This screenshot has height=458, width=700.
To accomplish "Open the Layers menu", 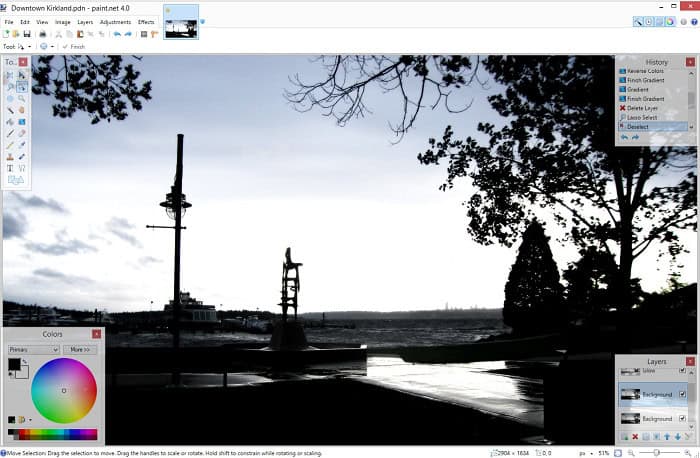I will pos(85,22).
